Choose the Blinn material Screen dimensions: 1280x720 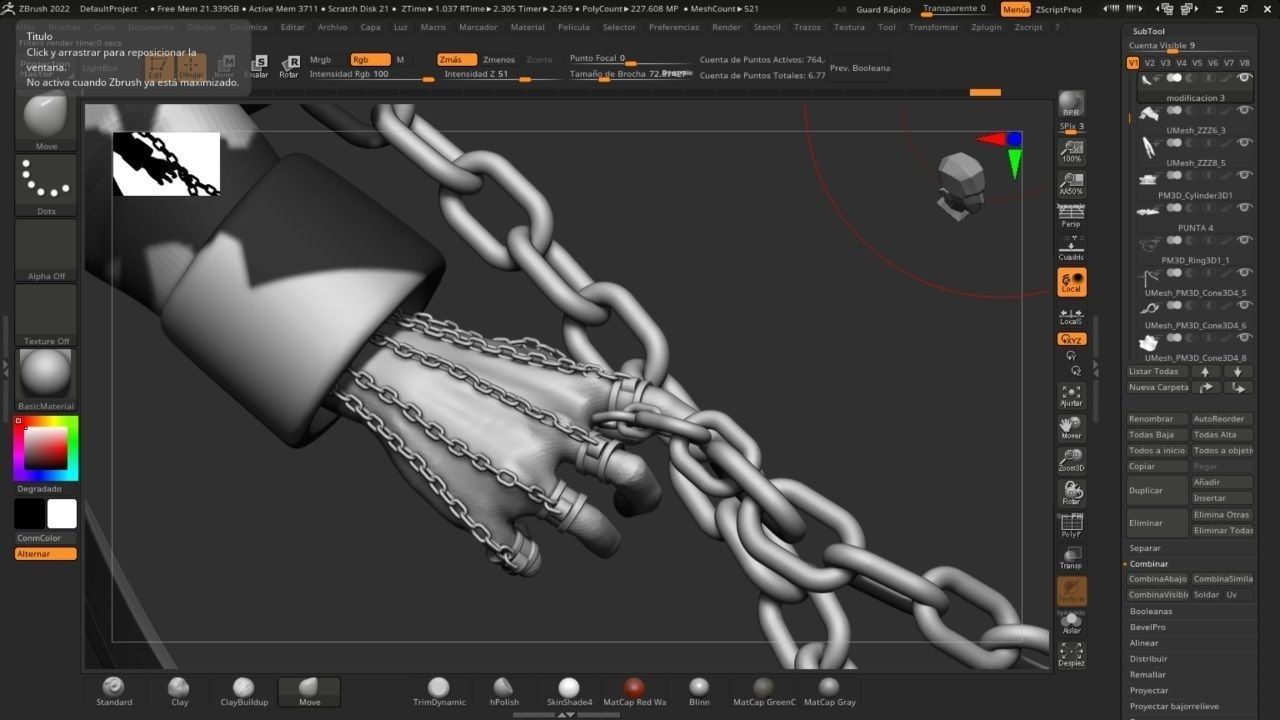[x=699, y=692]
